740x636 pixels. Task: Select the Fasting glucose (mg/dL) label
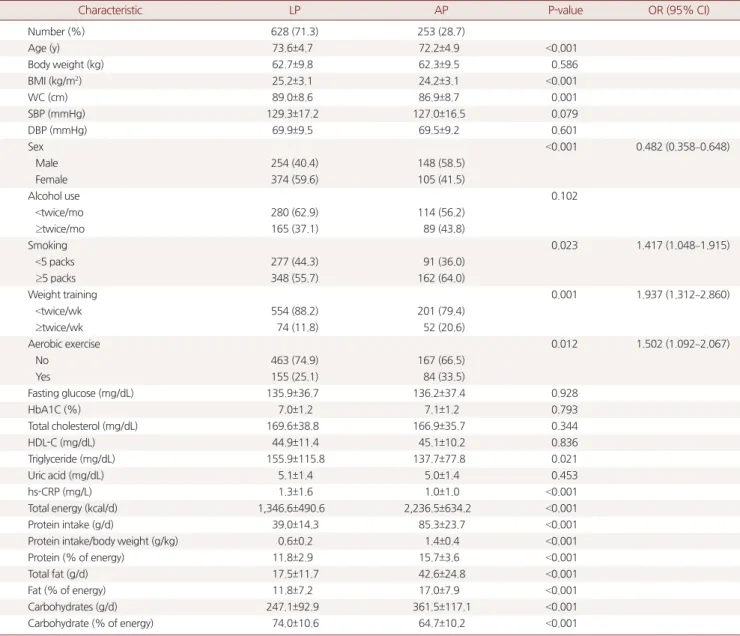tap(81, 393)
